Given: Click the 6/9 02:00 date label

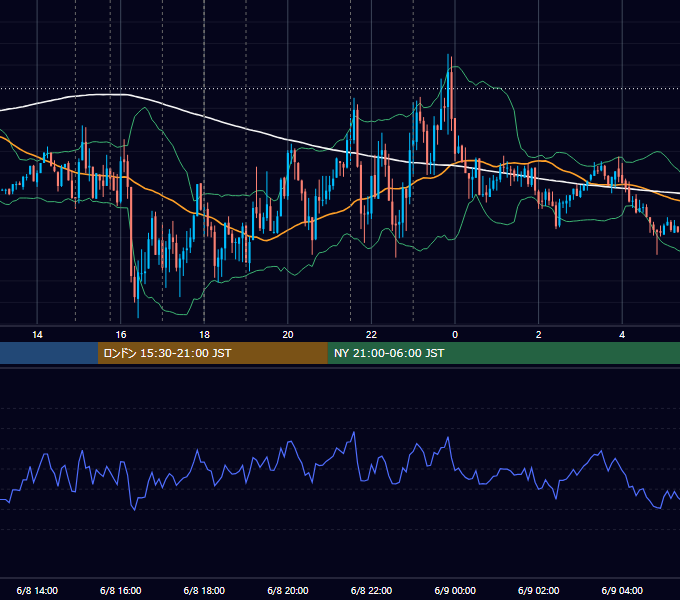Looking at the screenshot, I should click(539, 591).
